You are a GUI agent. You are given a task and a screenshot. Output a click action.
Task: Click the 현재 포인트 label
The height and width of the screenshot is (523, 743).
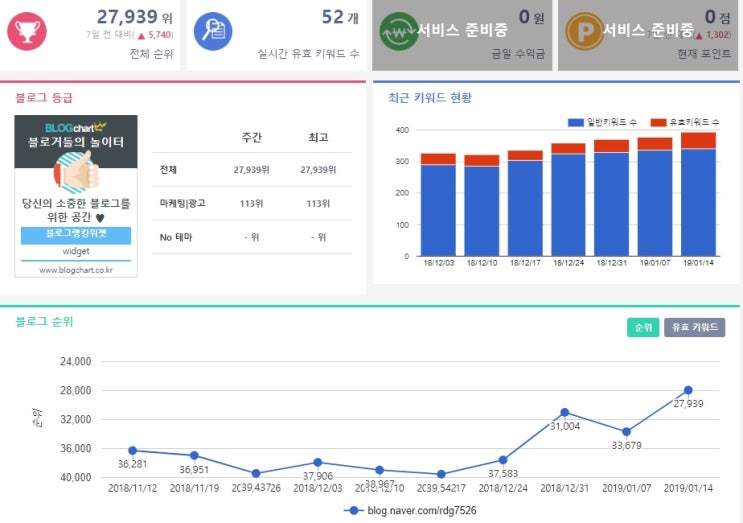pos(704,54)
